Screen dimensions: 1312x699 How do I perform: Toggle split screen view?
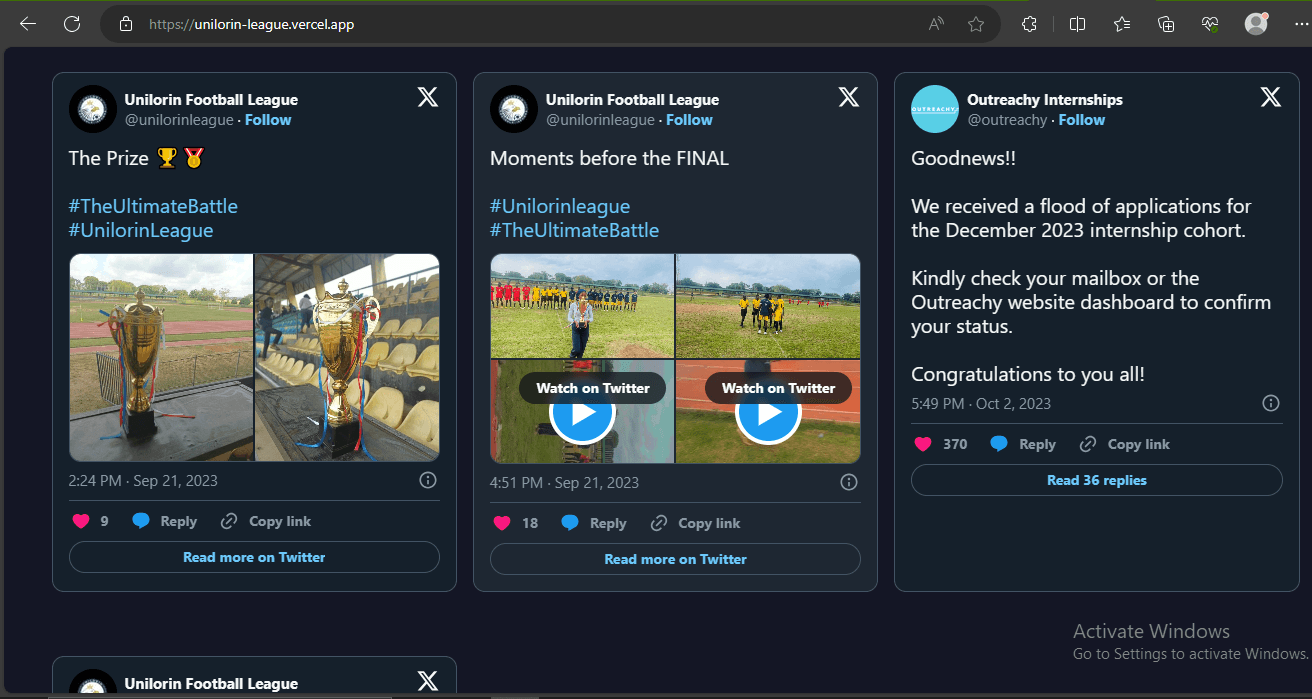[1077, 24]
